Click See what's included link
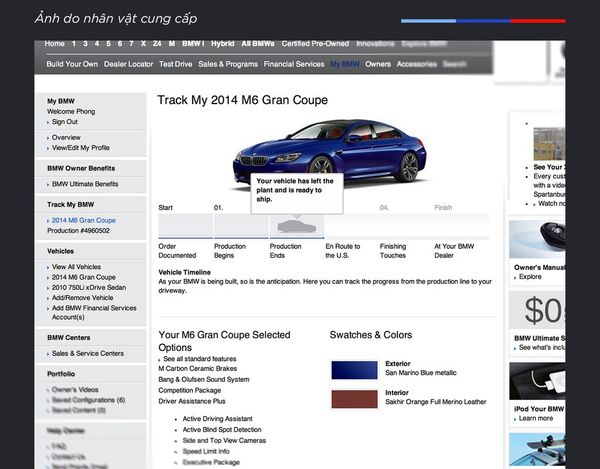The image size is (600, 469). point(542,348)
